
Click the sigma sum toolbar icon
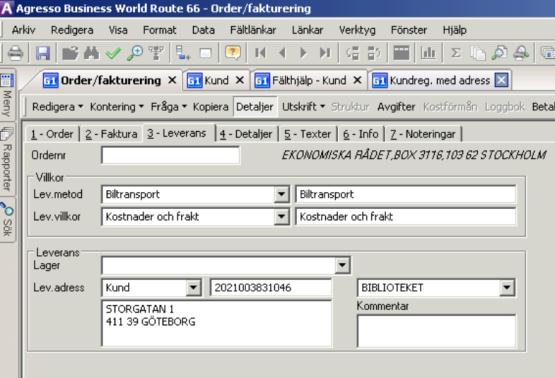coord(456,53)
